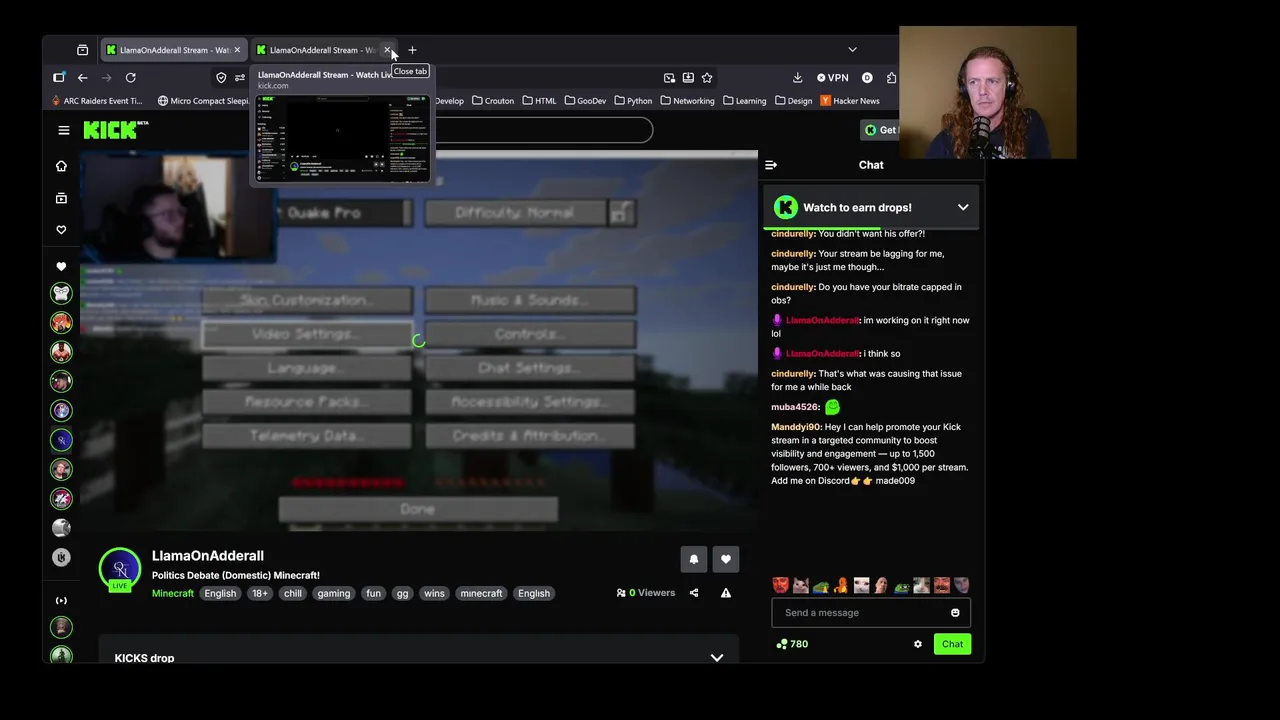The height and width of the screenshot is (720, 1280).
Task: Expand the tab list dropdown arrow
Action: pos(852,50)
